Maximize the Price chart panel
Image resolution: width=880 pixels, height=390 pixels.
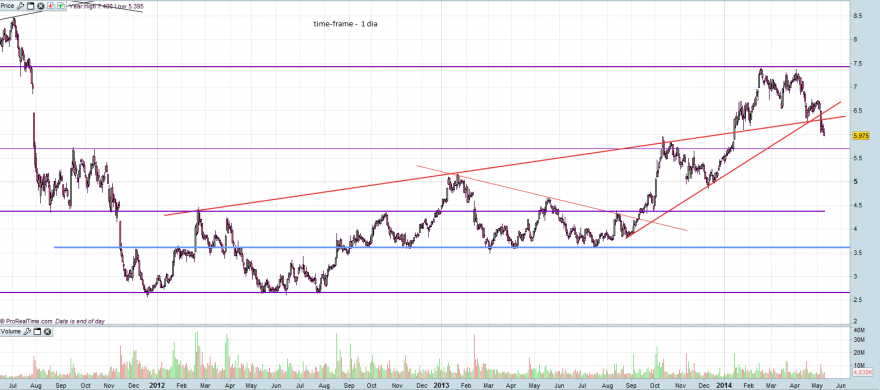pyautogui.click(x=30, y=6)
